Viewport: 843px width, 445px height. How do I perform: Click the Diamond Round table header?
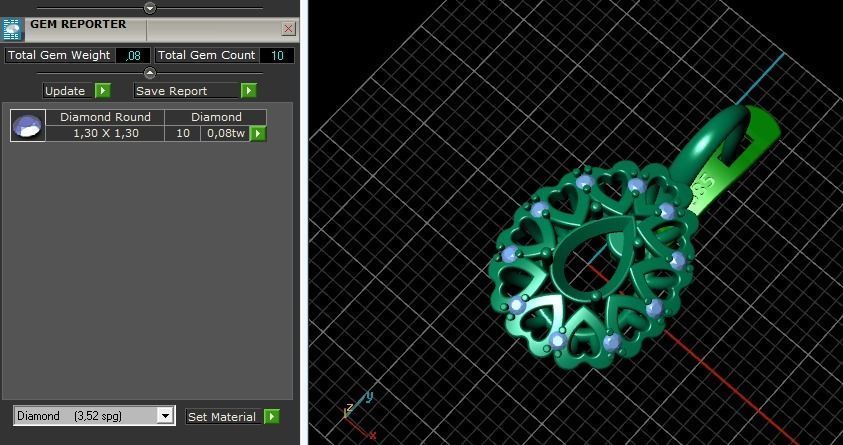[x=105, y=117]
